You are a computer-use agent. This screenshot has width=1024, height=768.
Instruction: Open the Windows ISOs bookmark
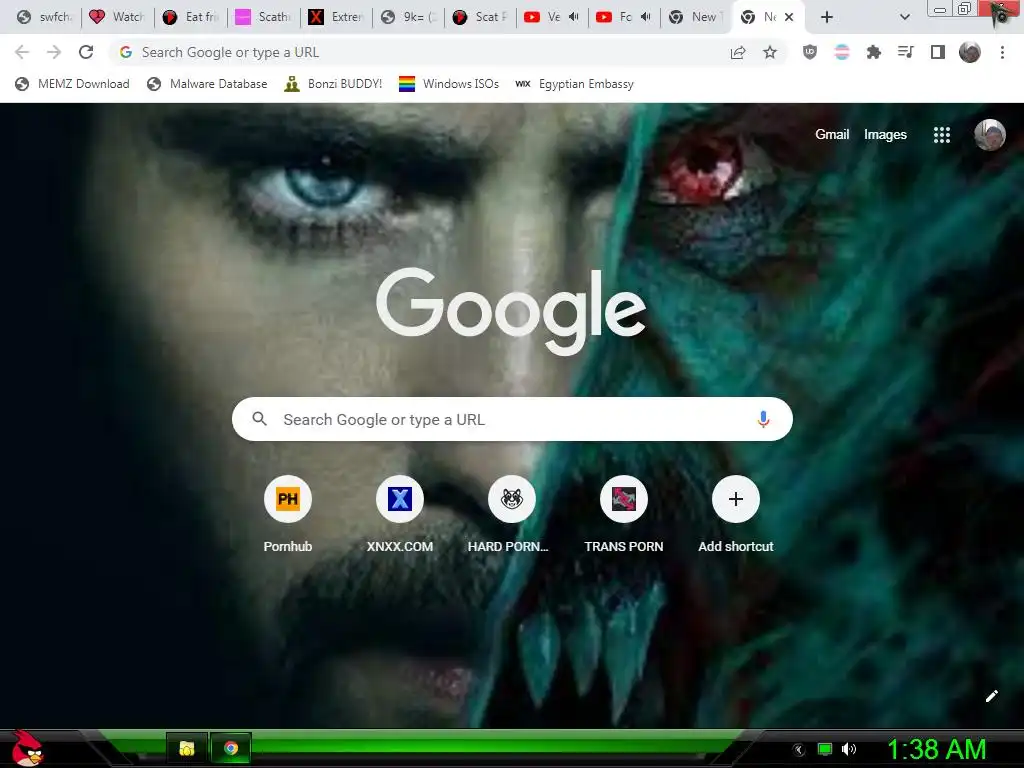449,84
